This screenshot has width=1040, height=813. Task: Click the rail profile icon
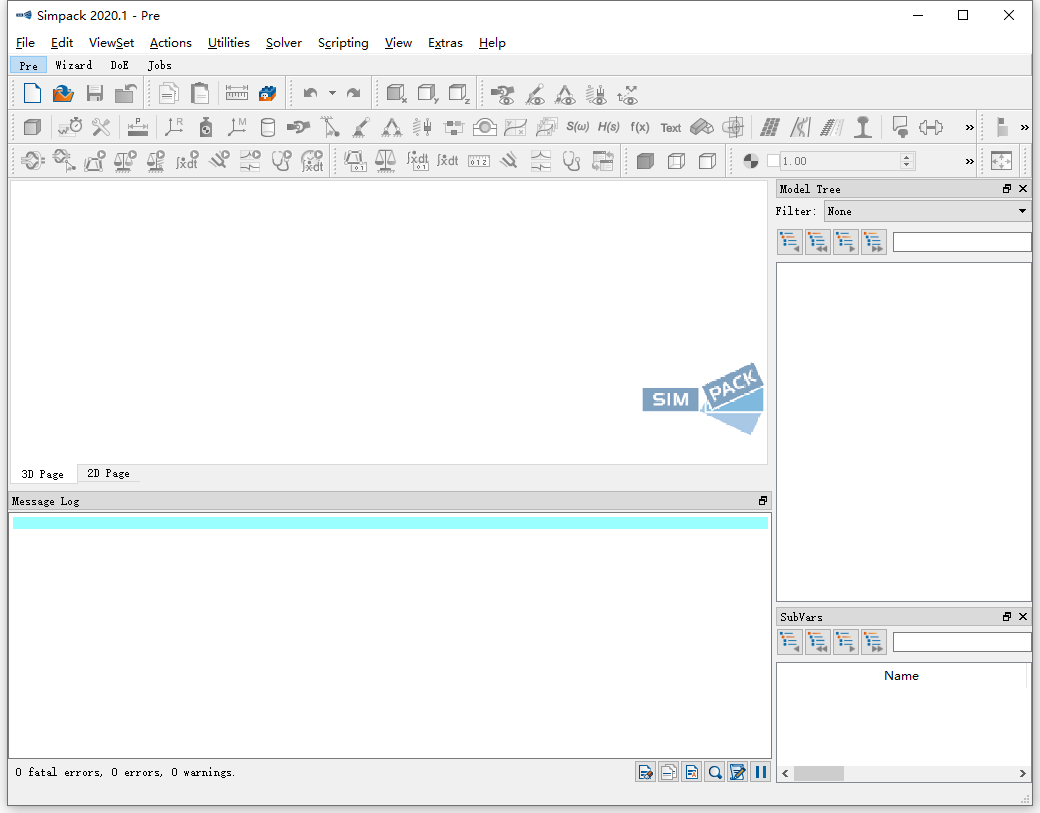[x=862, y=127]
